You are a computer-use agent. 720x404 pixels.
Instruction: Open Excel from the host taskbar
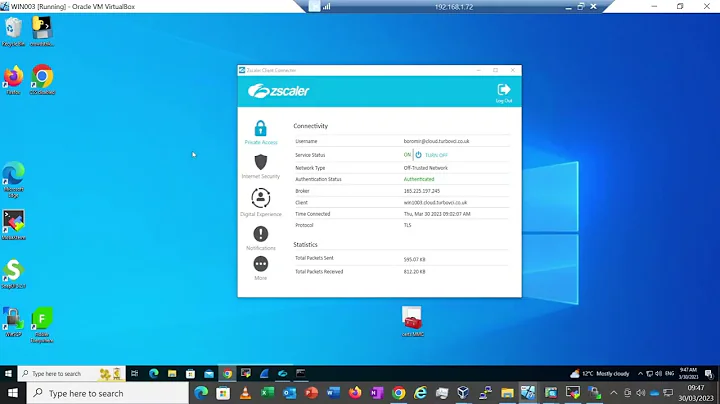pos(267,393)
